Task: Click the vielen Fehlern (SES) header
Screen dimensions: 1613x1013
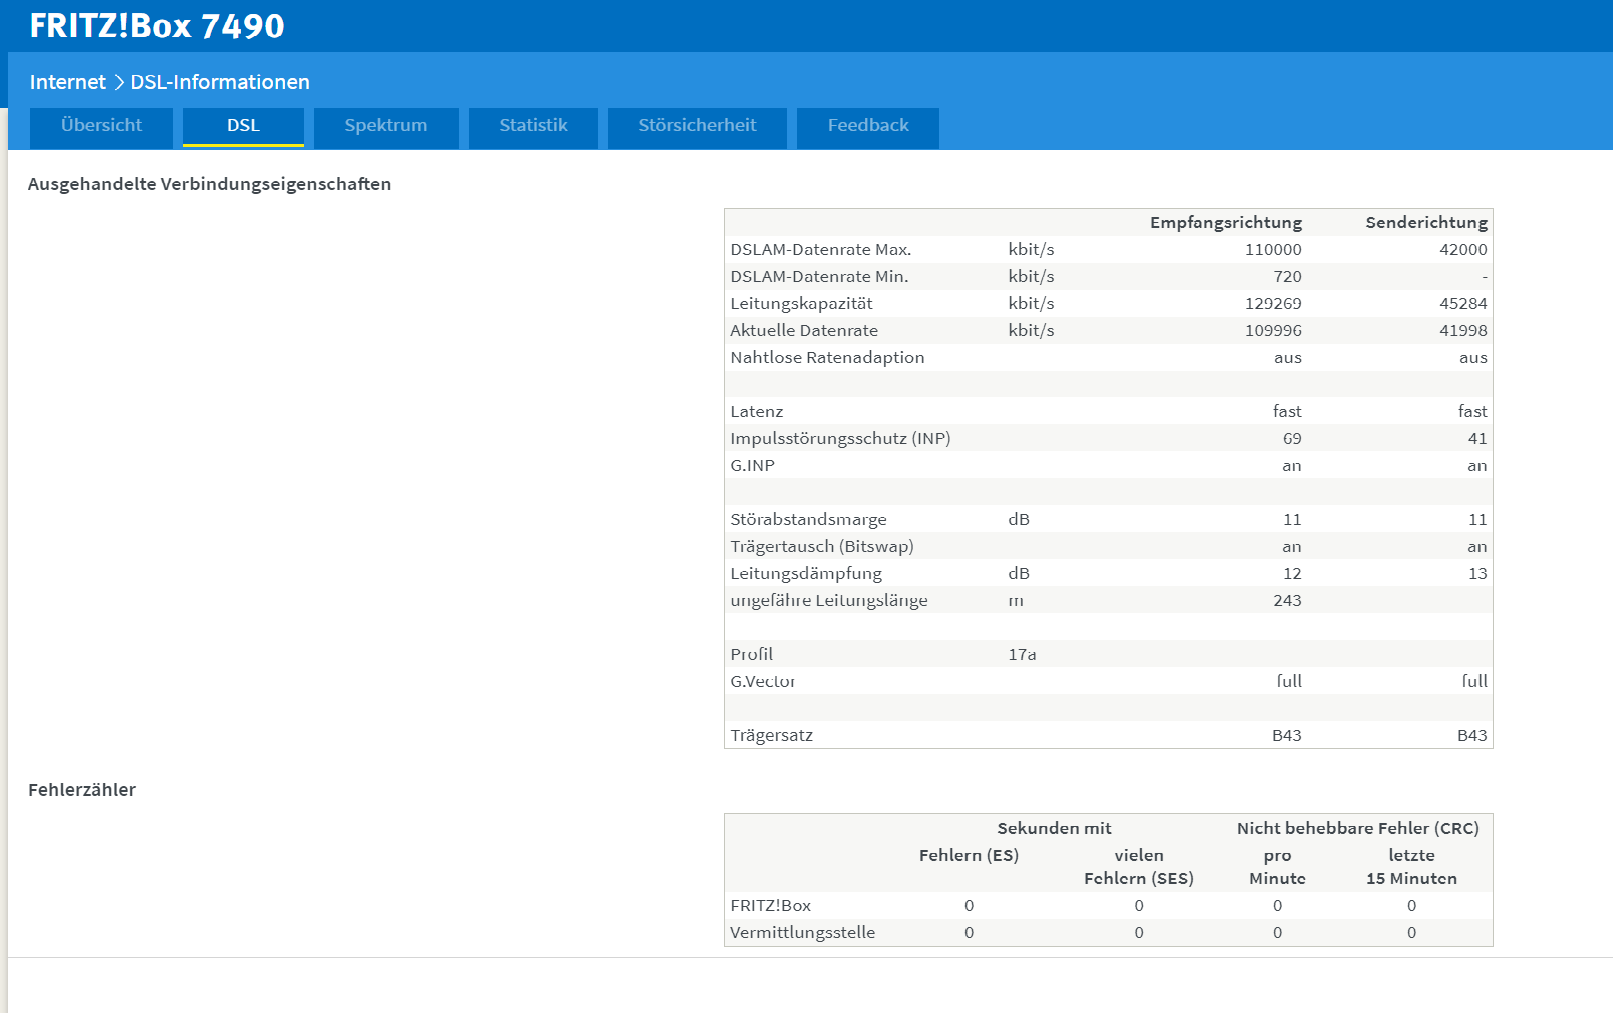Action: tap(1139, 867)
